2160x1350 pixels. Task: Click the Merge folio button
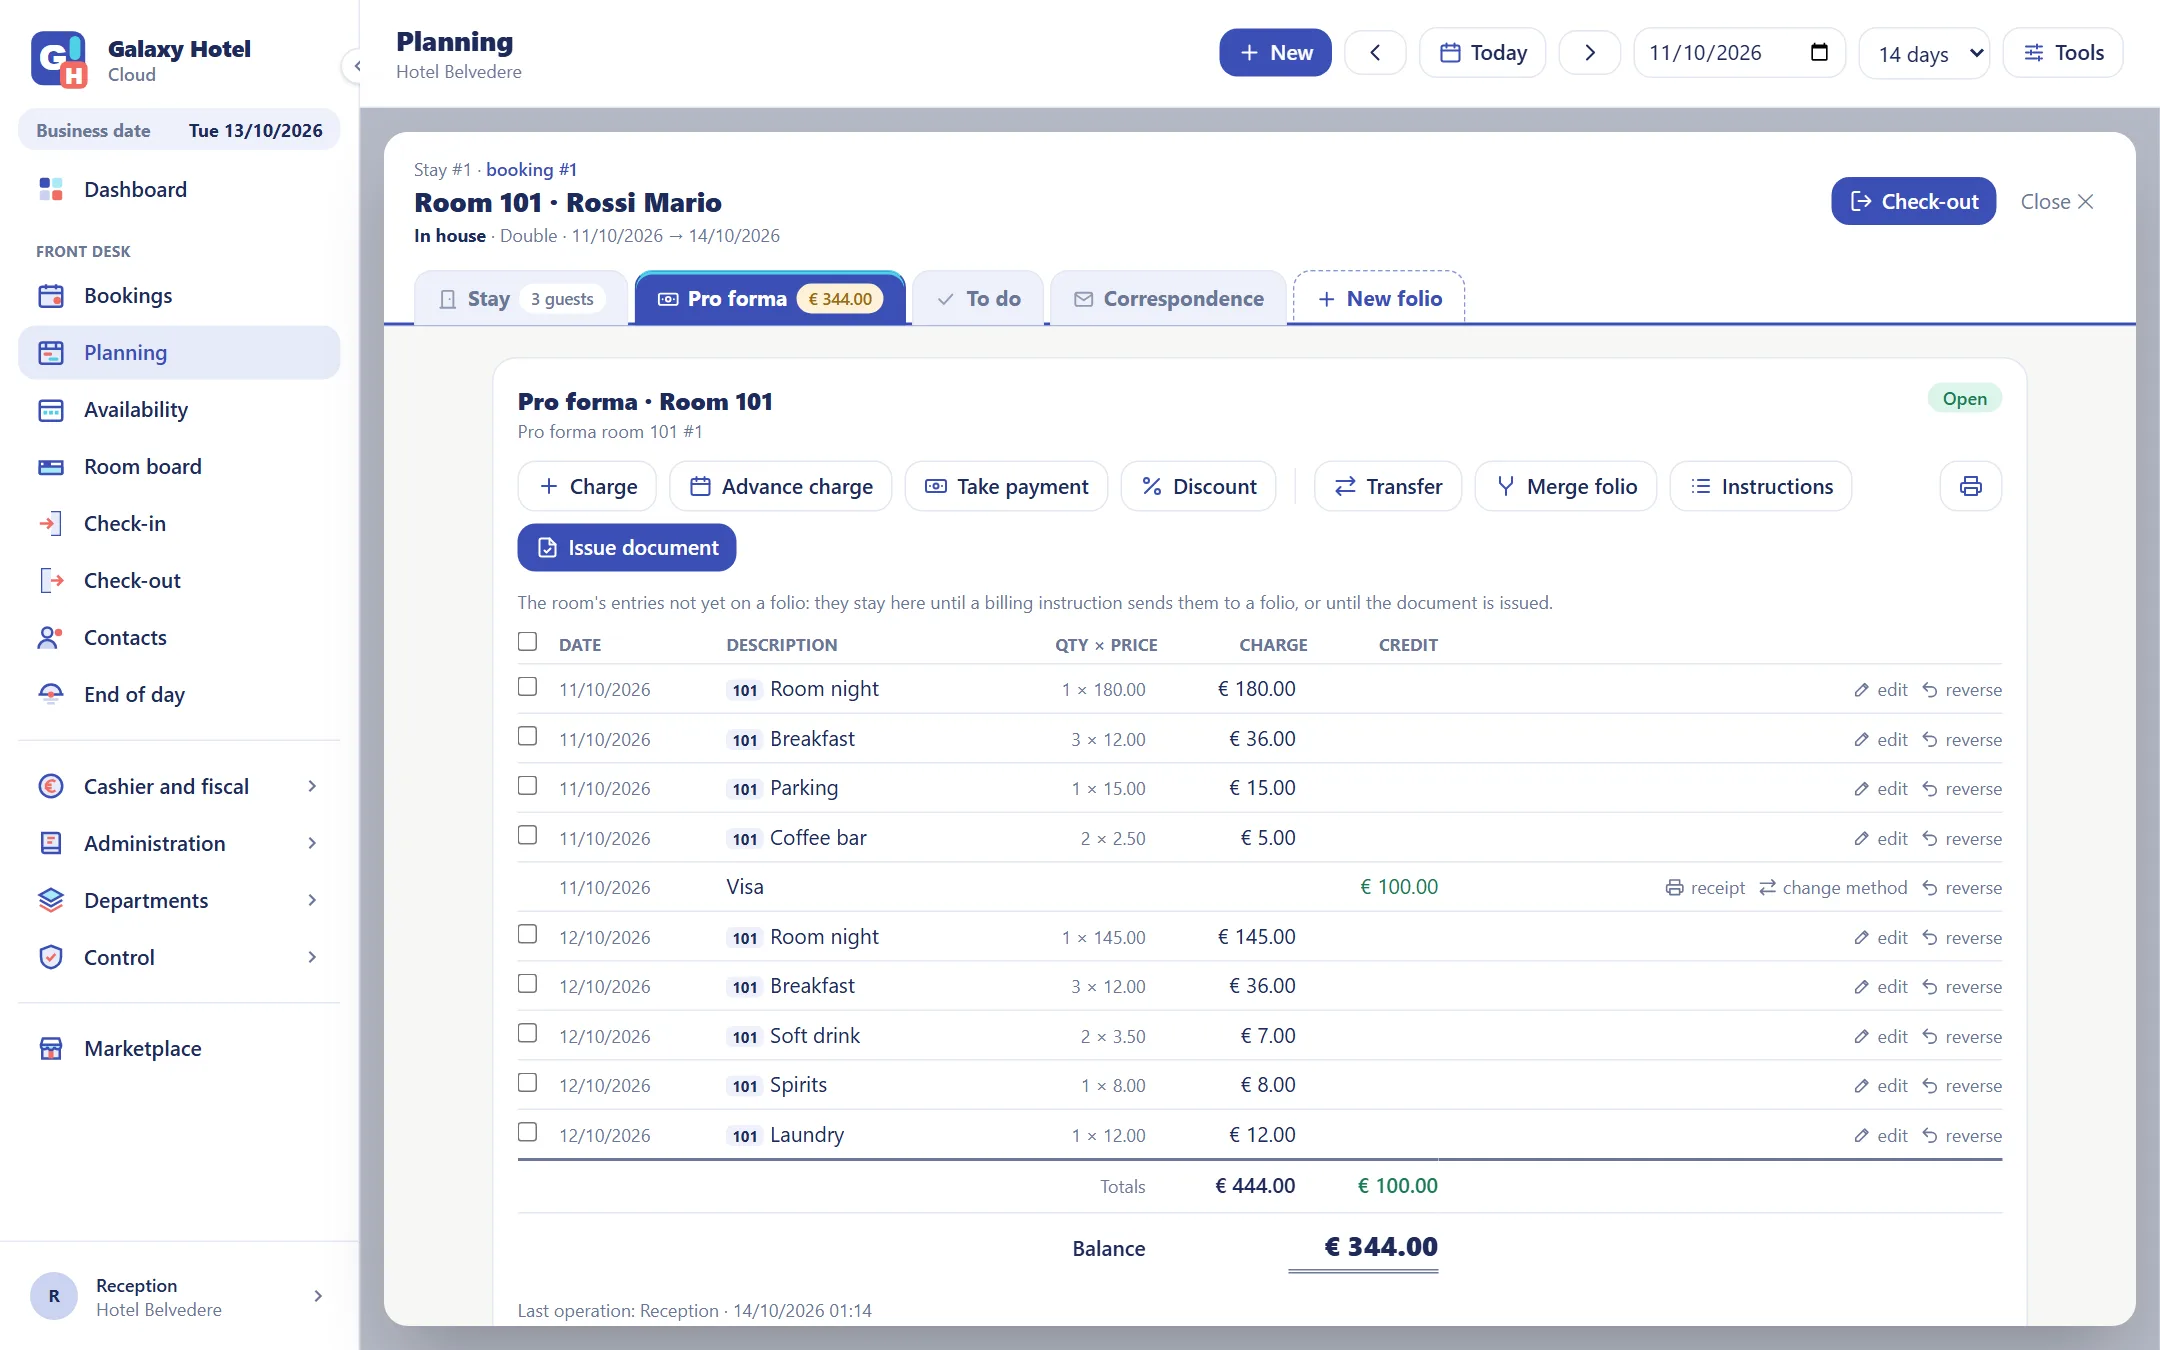pyautogui.click(x=1566, y=486)
